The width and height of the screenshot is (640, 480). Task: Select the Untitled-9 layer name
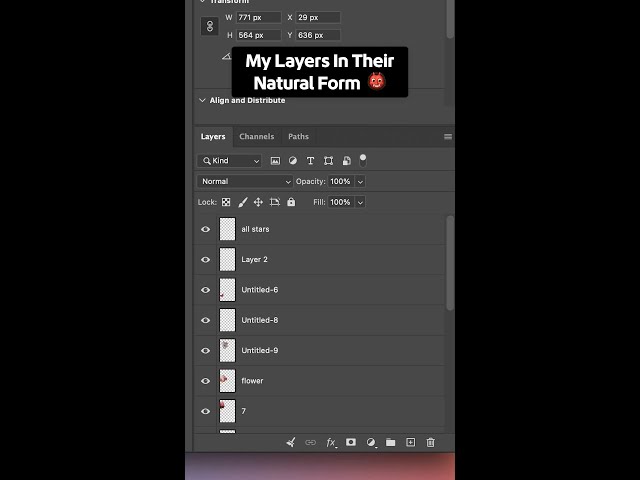point(260,351)
